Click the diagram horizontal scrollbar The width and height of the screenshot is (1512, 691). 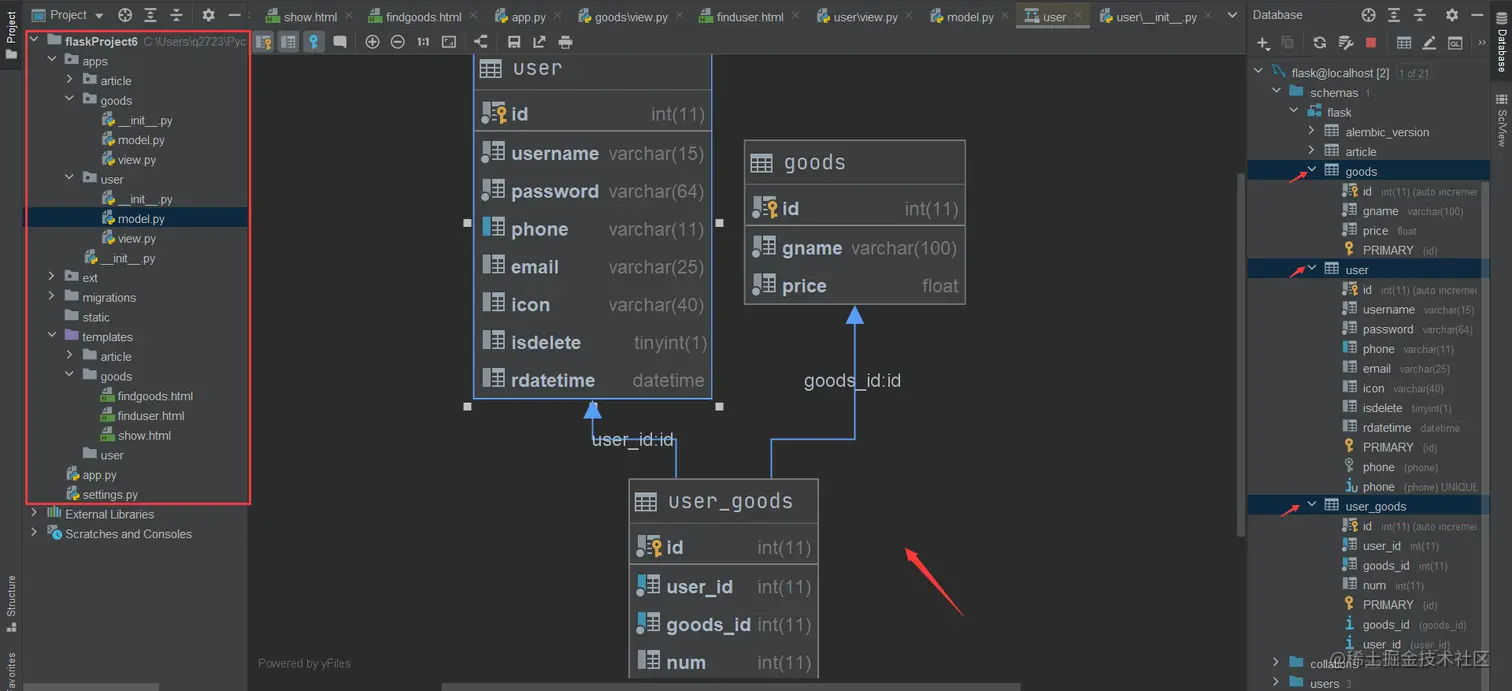coord(731,686)
